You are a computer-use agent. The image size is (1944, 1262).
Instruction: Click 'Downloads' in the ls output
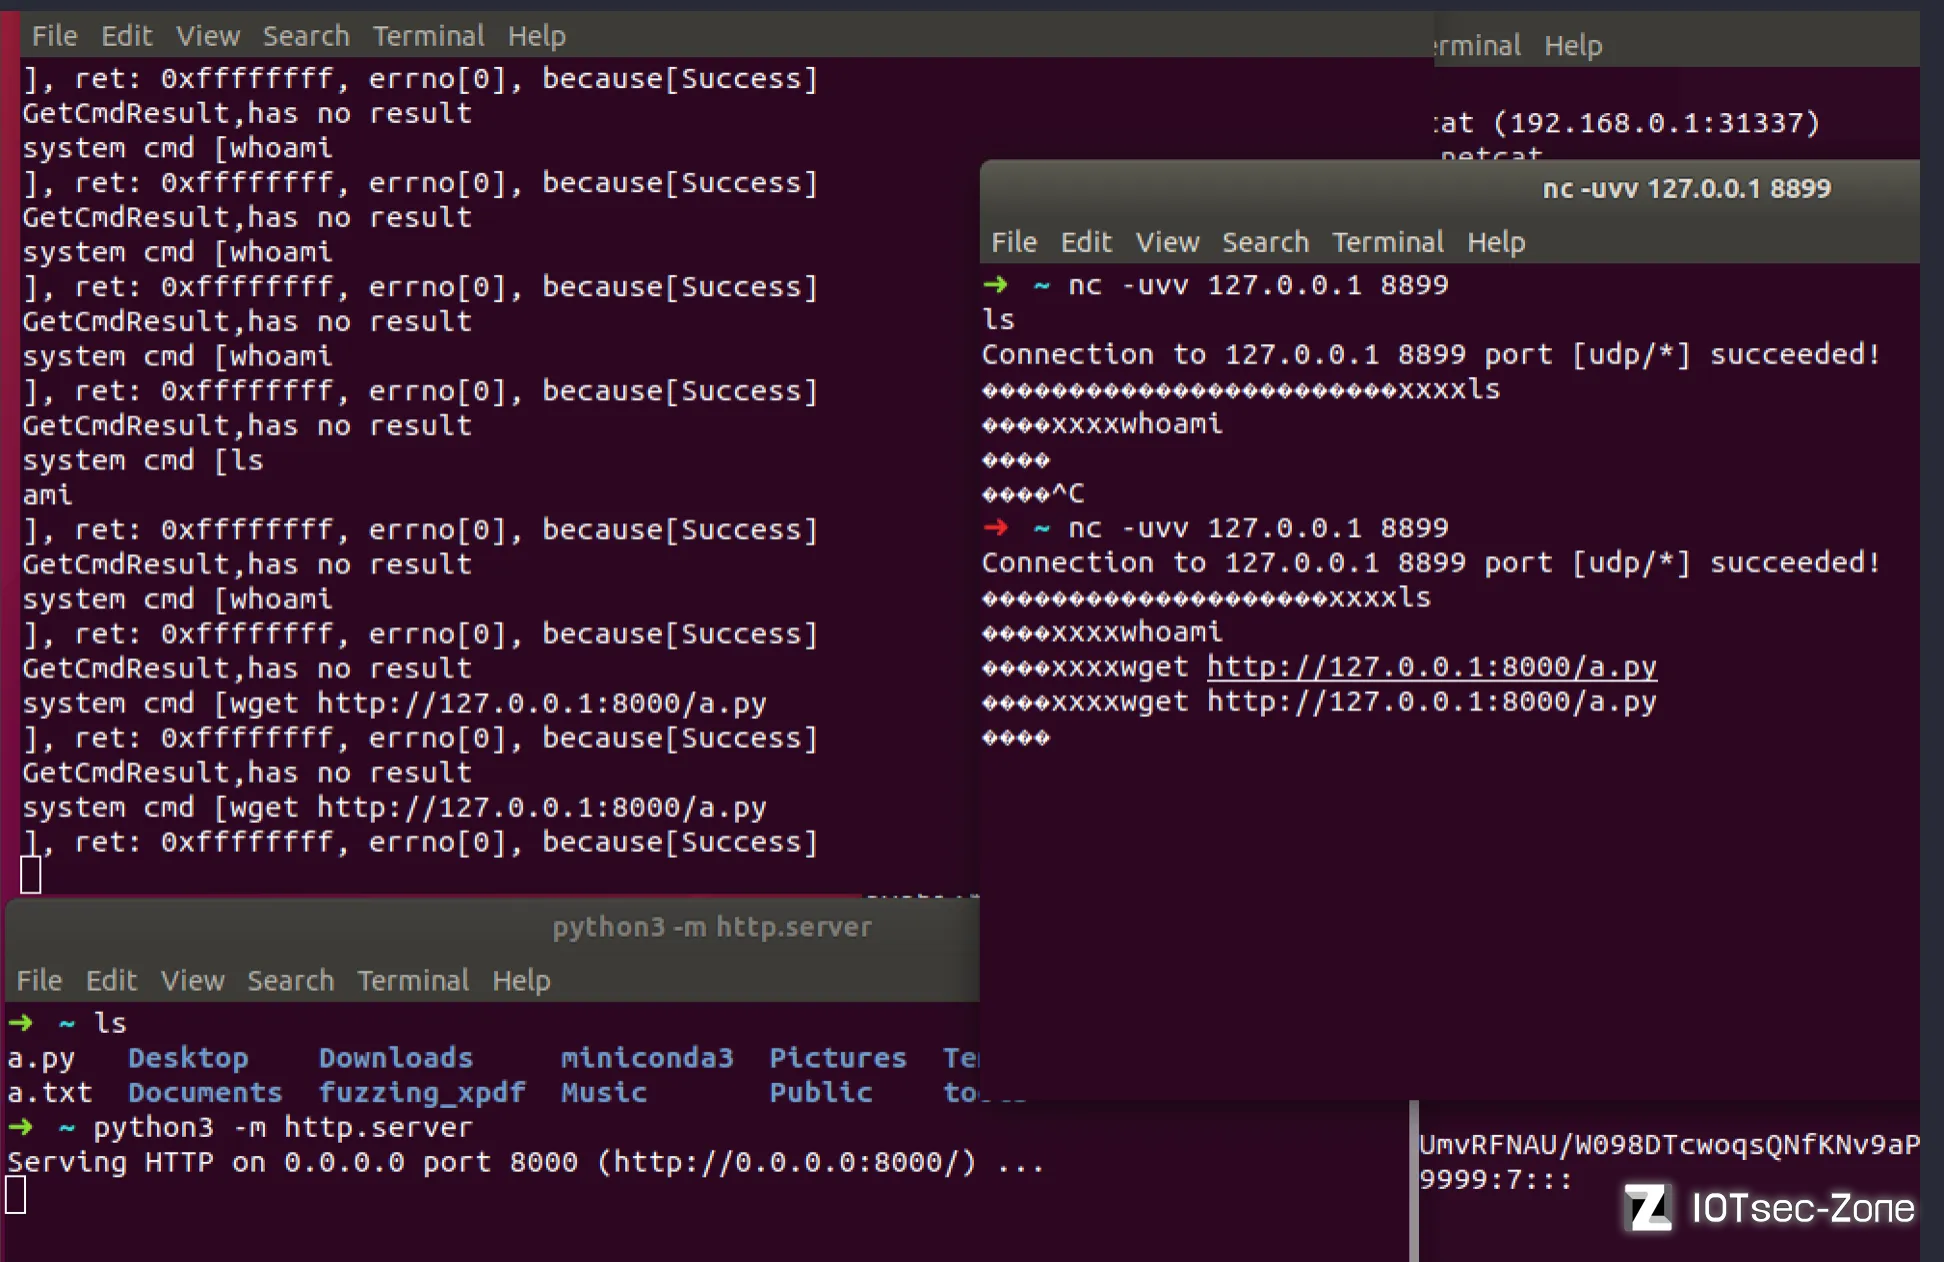[396, 1058]
